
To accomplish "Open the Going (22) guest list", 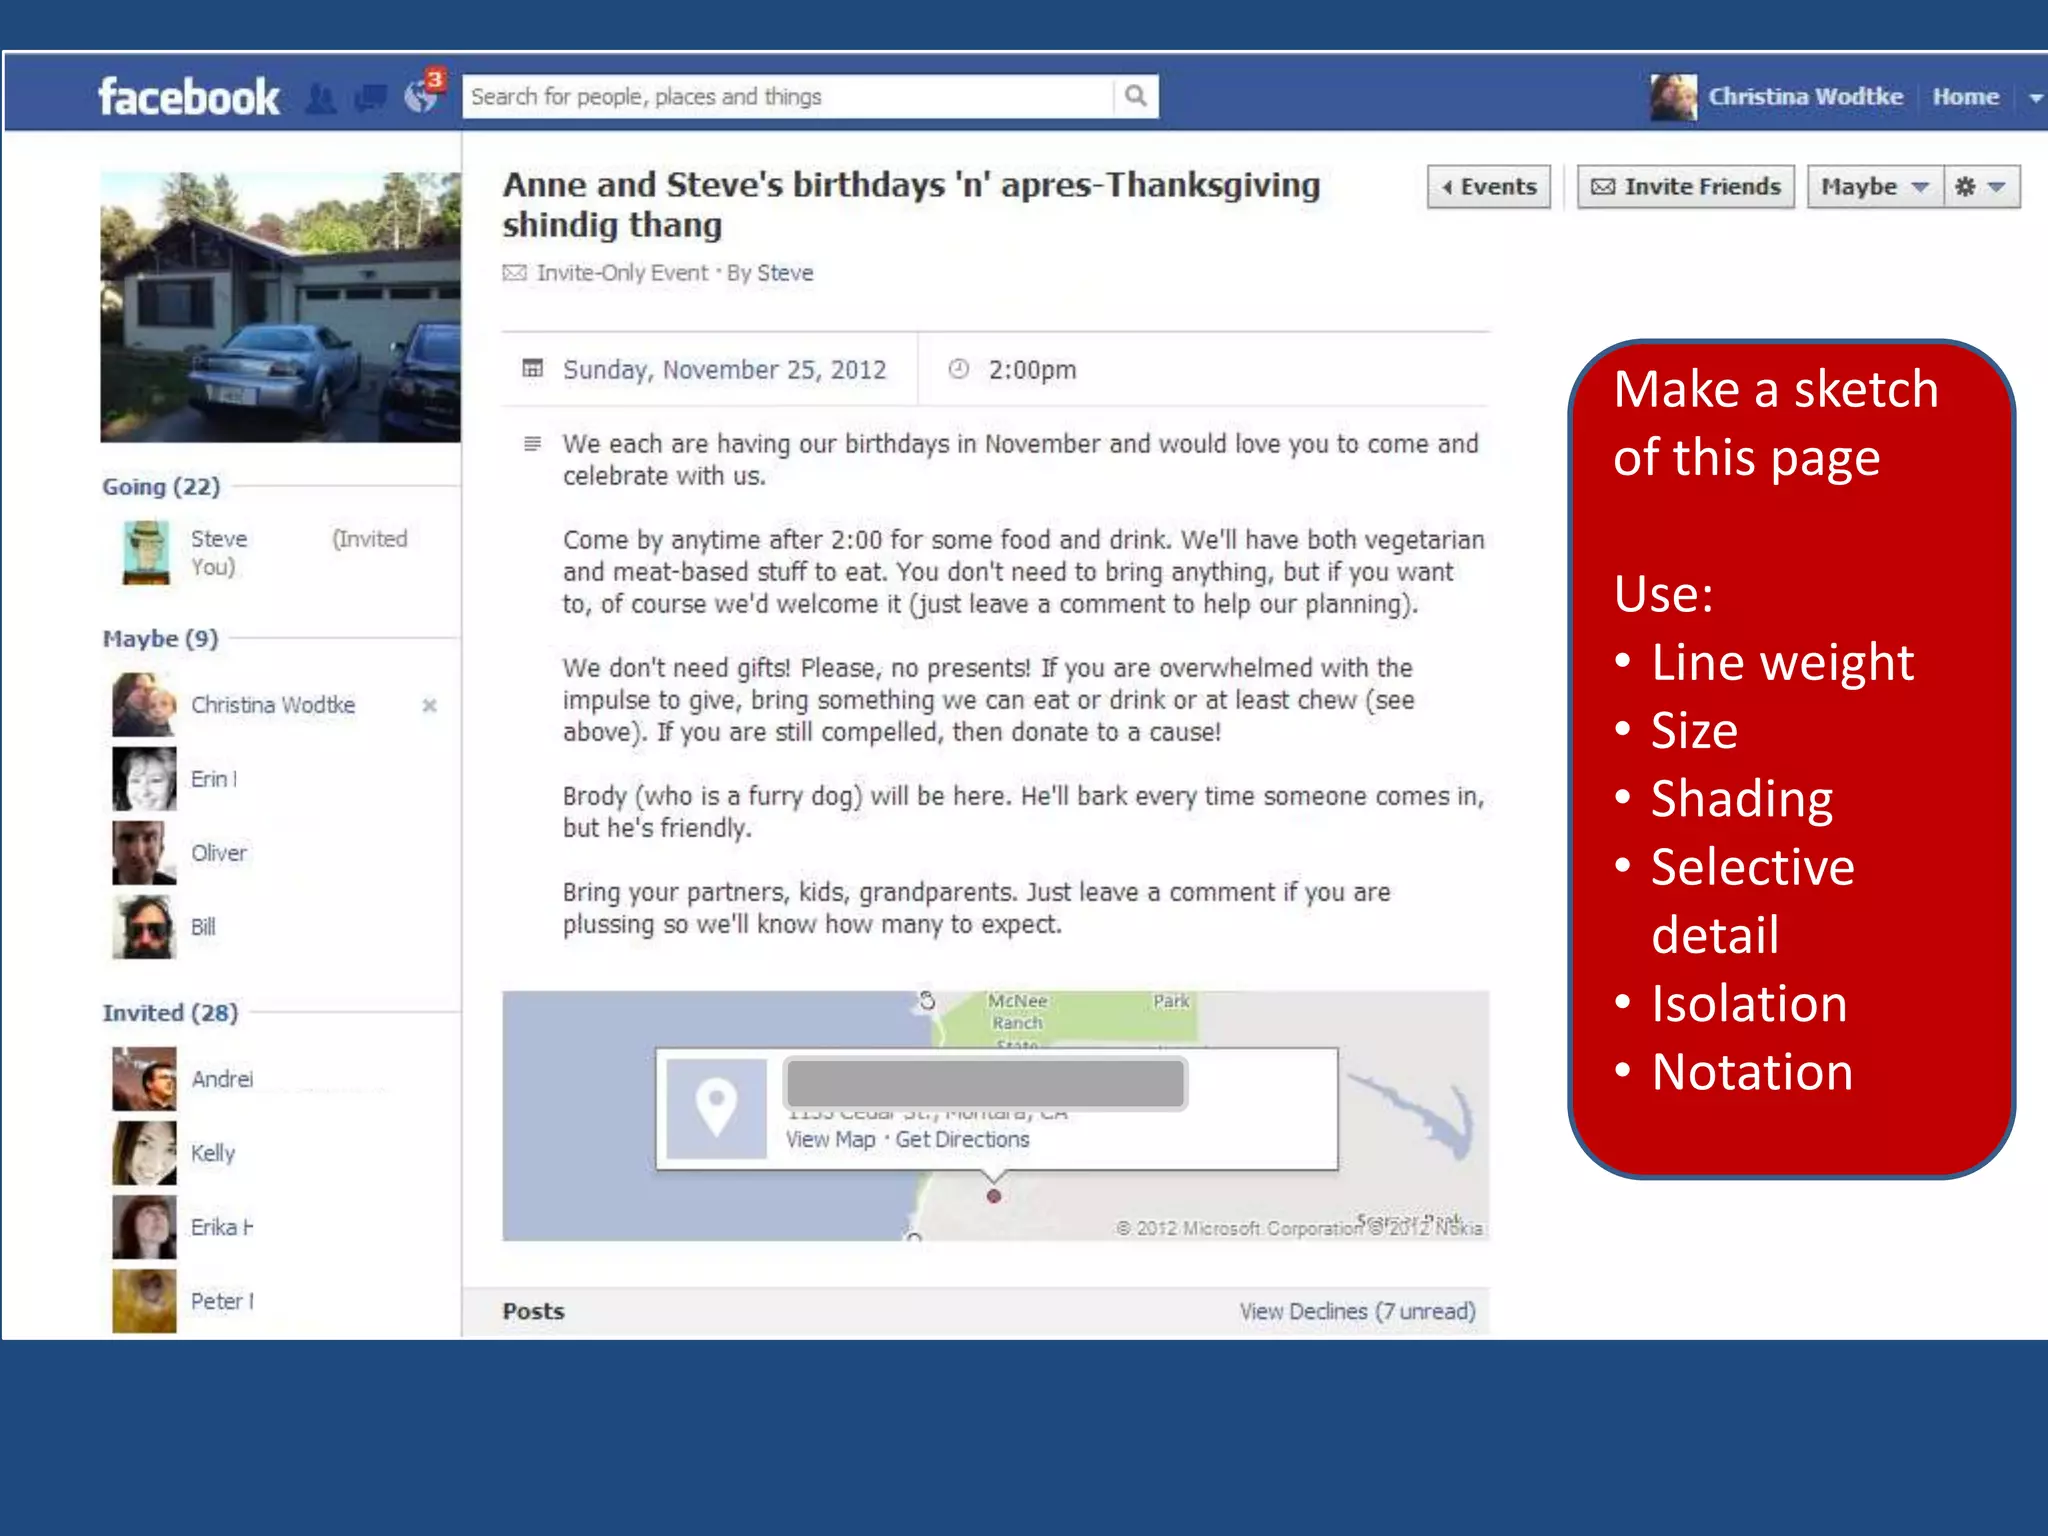I will click(161, 487).
